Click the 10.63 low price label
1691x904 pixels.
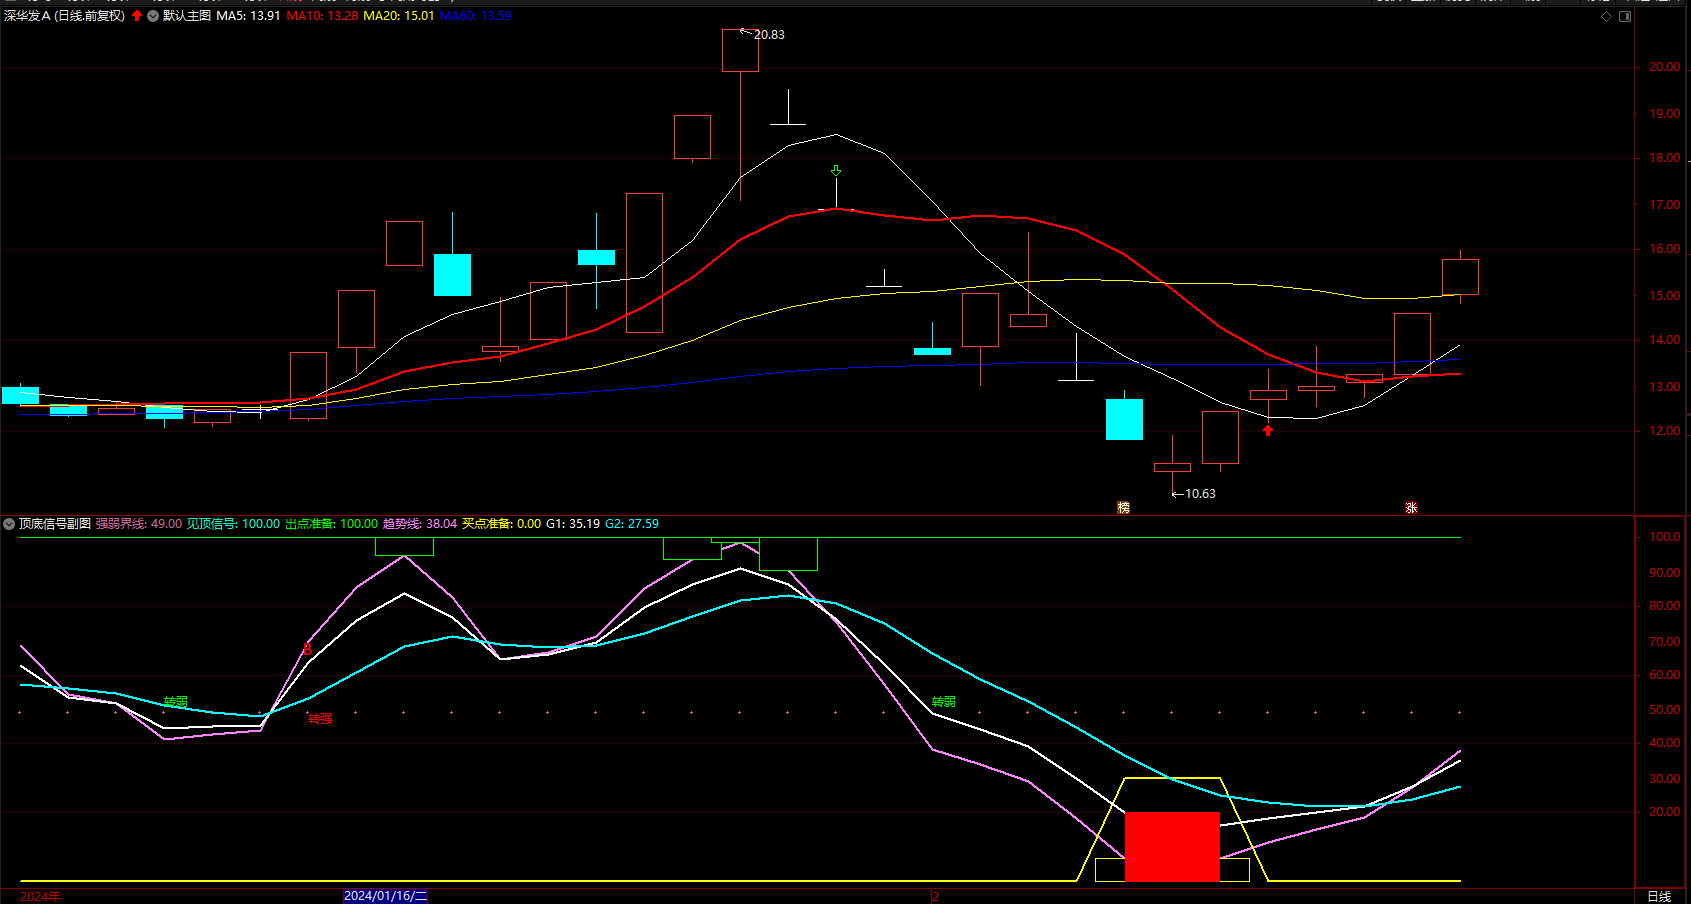pos(1200,494)
